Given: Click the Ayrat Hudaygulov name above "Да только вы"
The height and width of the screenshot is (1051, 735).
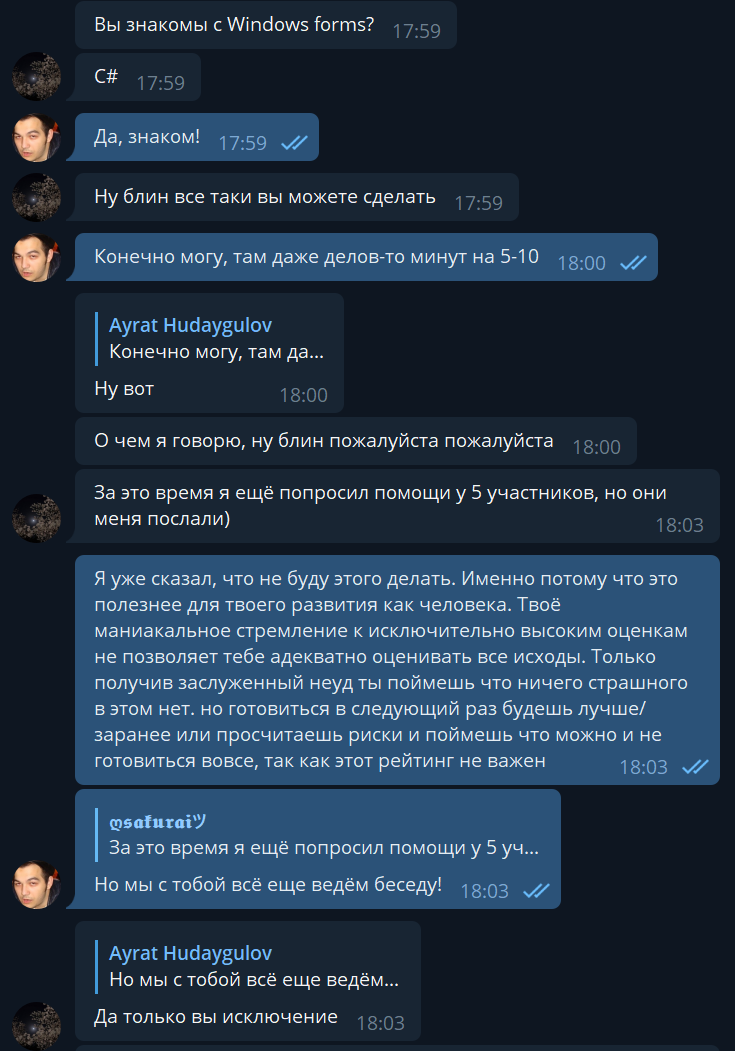Looking at the screenshot, I should [x=190, y=953].
